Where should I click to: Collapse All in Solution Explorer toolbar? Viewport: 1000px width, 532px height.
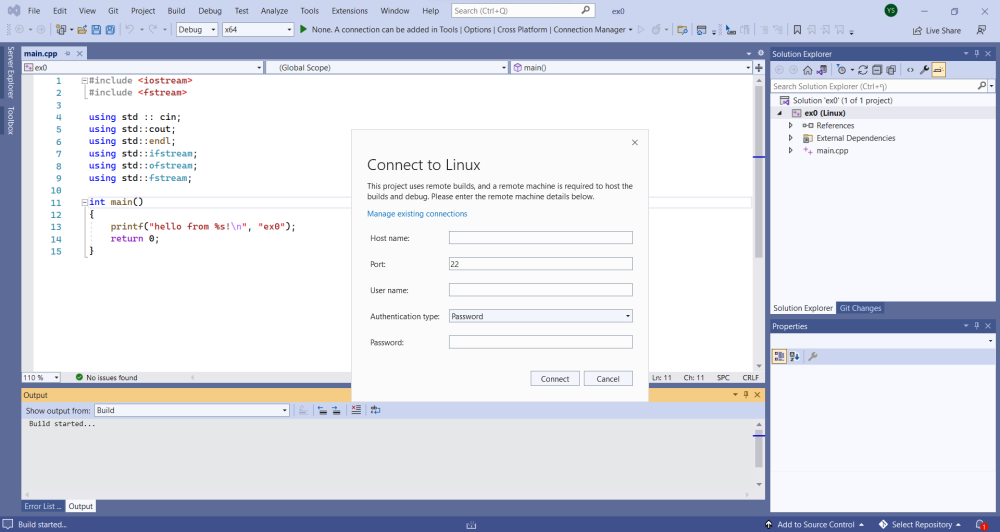[x=877, y=70]
